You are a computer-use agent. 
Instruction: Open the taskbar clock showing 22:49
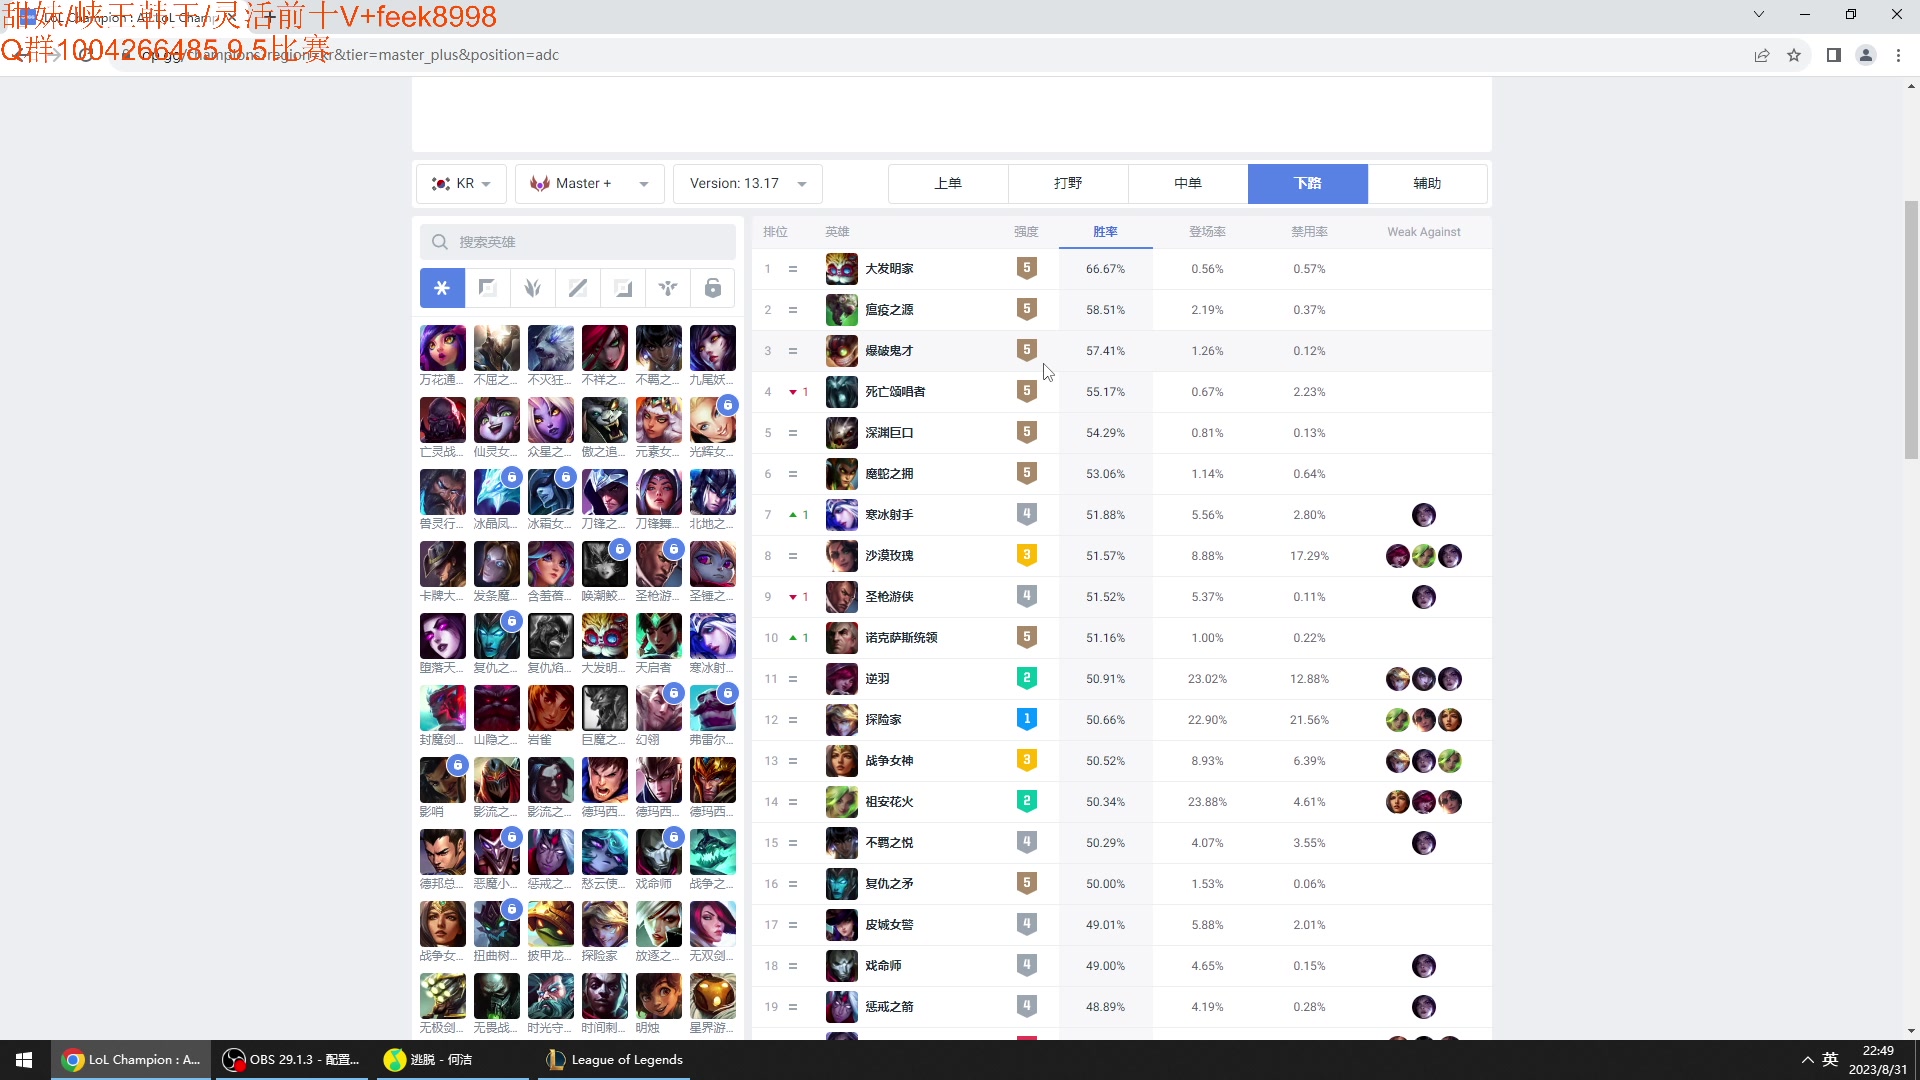[1878, 1060]
